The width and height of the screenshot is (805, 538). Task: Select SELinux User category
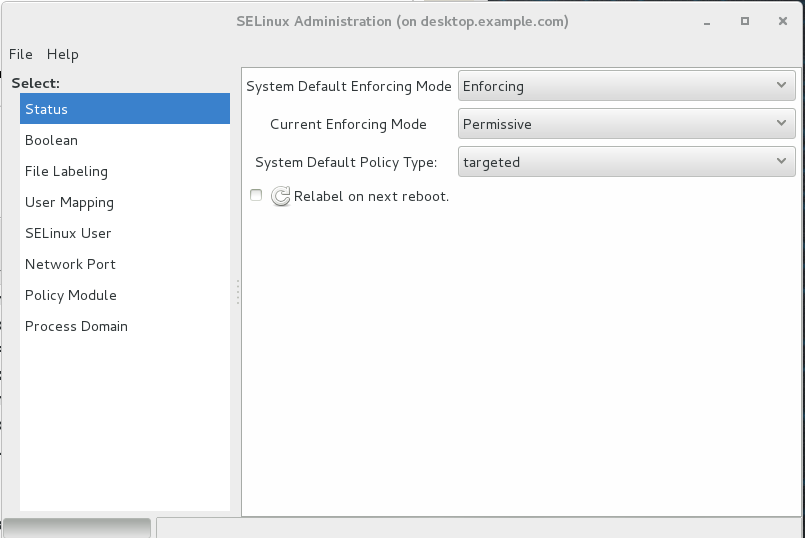coord(125,233)
